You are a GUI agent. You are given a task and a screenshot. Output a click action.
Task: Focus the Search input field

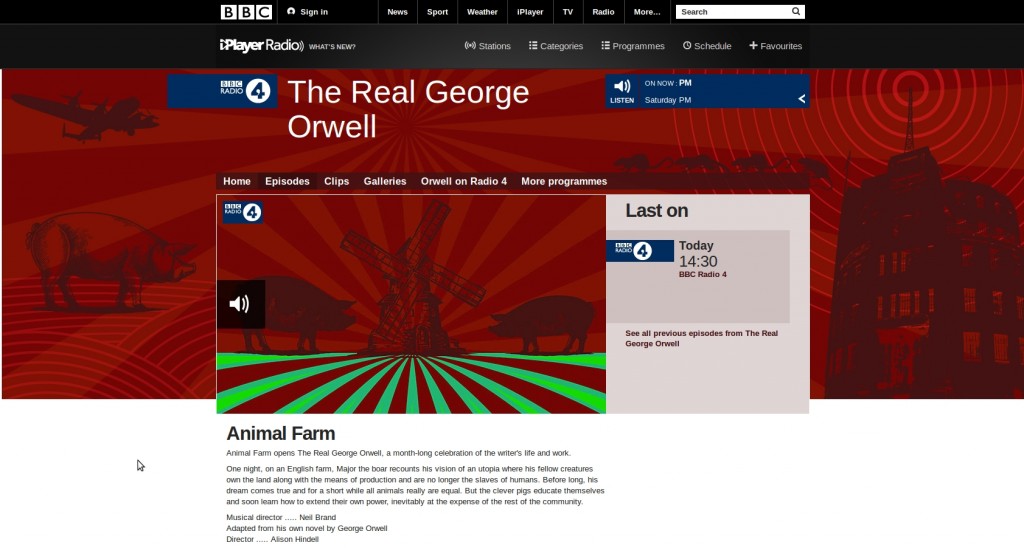tap(732, 12)
